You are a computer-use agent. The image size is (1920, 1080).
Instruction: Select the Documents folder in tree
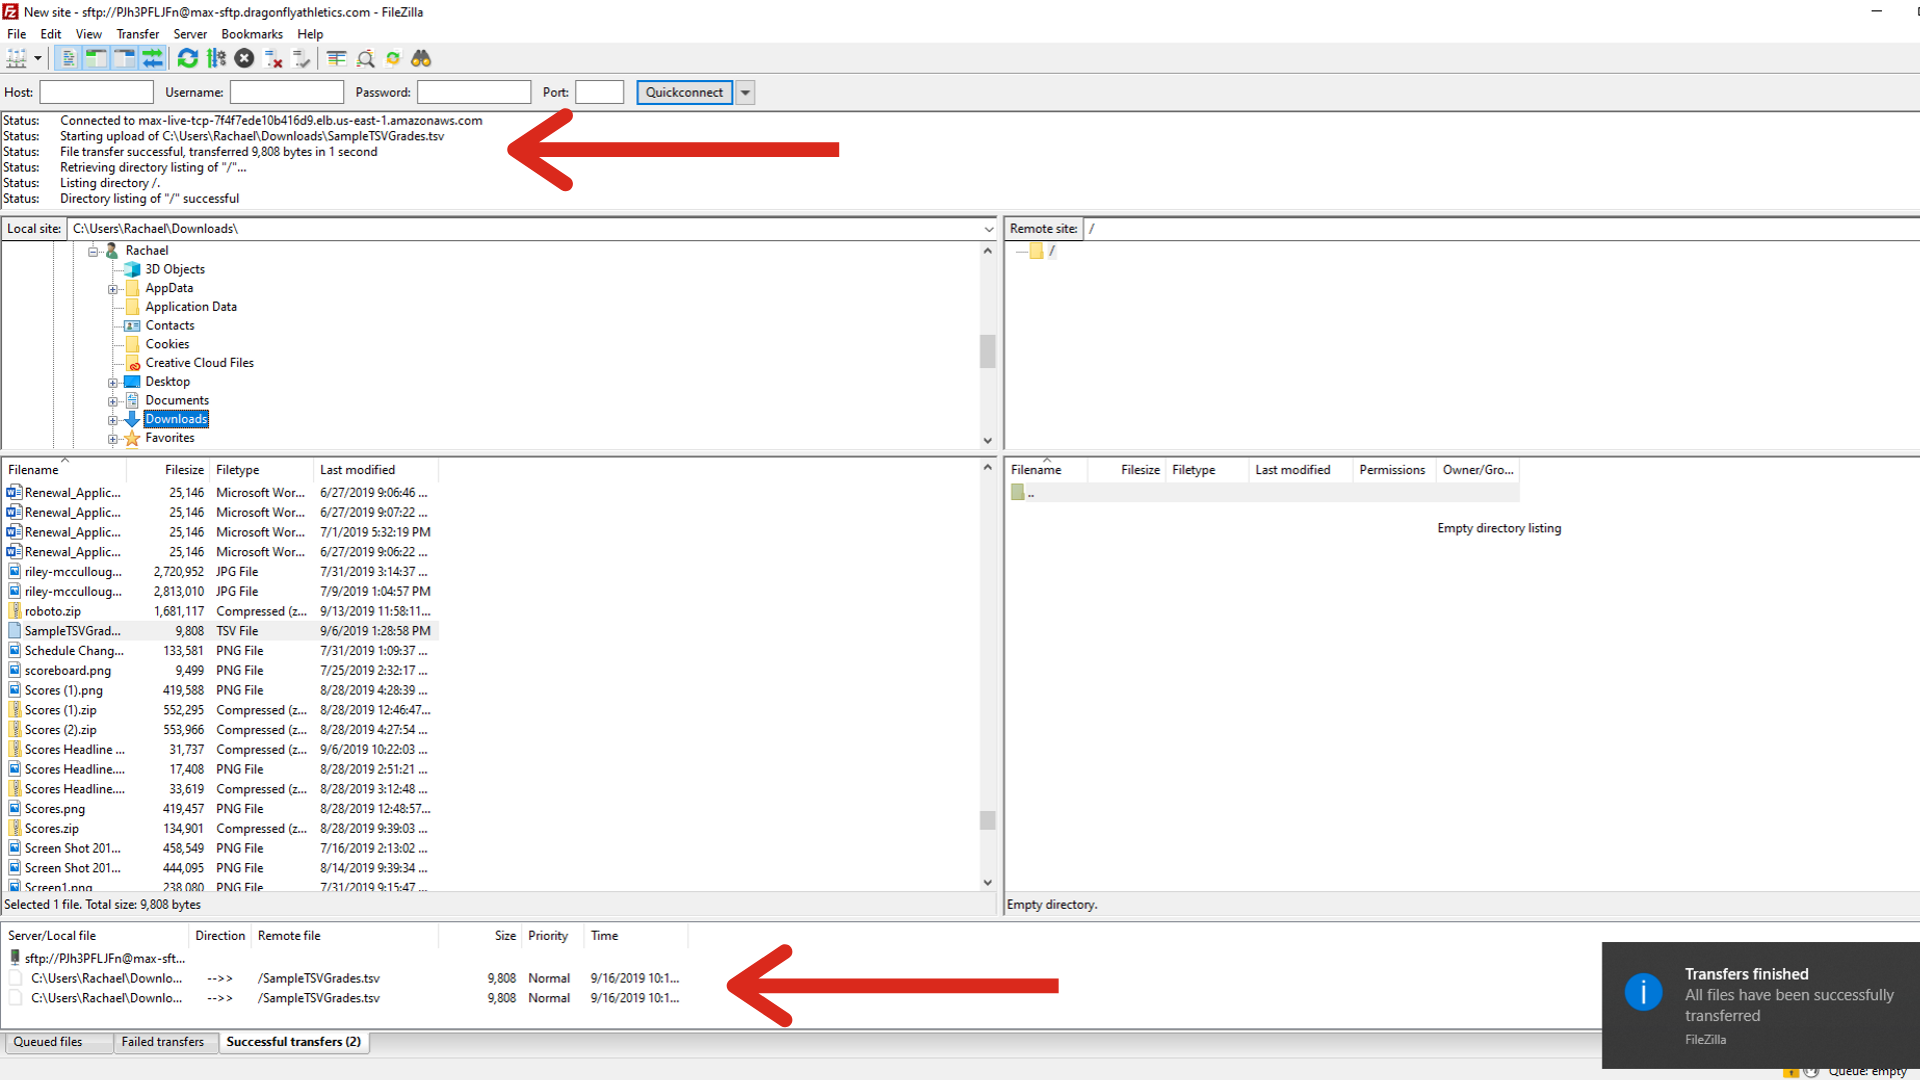(x=176, y=400)
